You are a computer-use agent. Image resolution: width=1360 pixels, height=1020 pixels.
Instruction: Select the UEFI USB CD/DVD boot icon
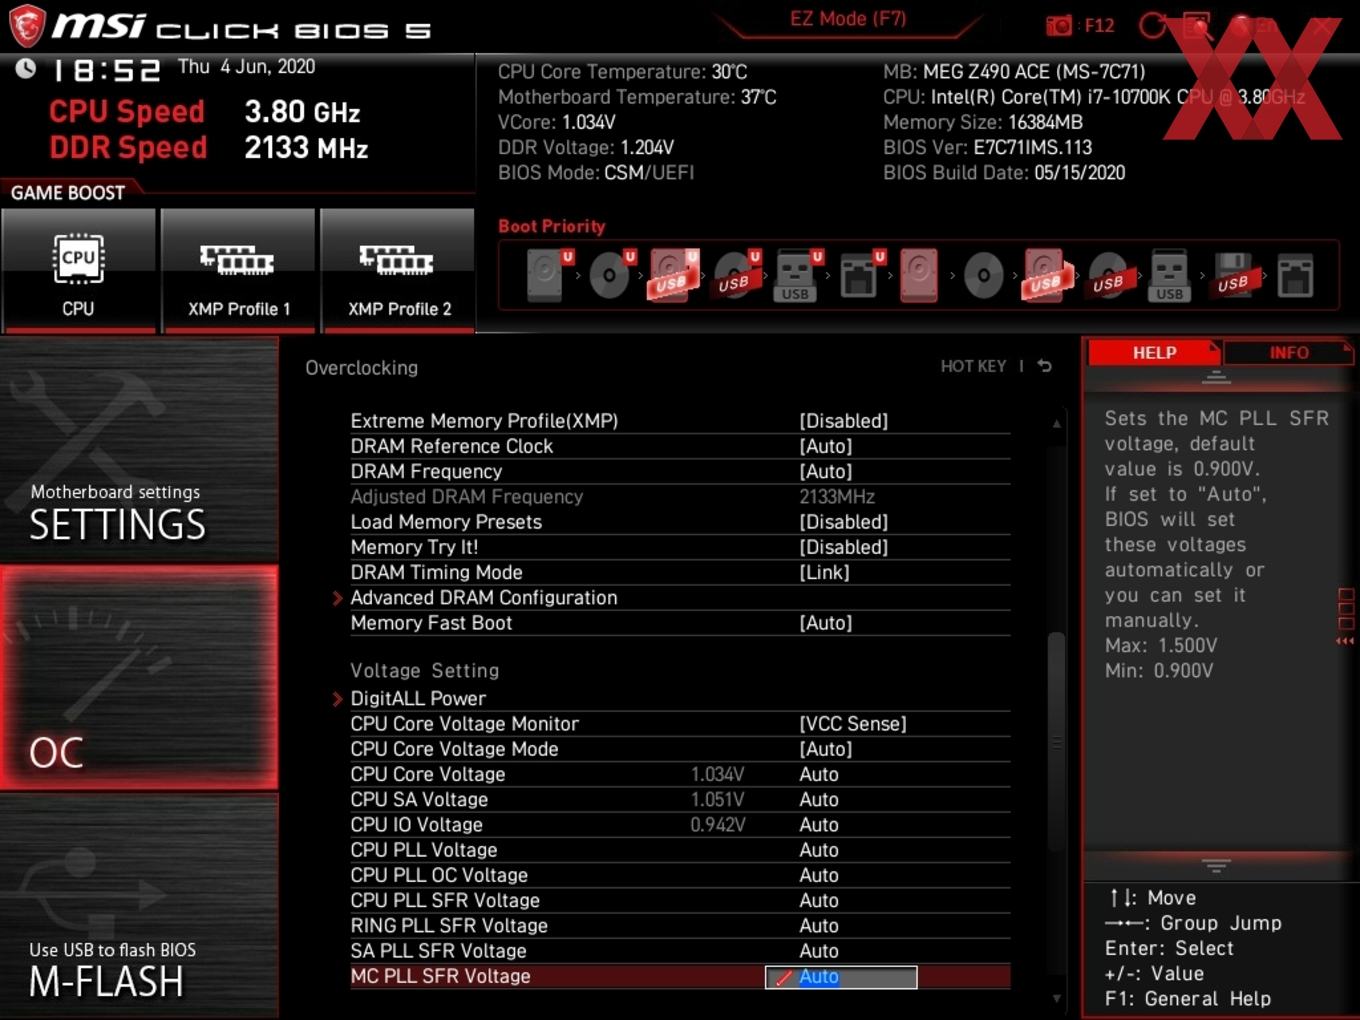pyautogui.click(x=735, y=275)
